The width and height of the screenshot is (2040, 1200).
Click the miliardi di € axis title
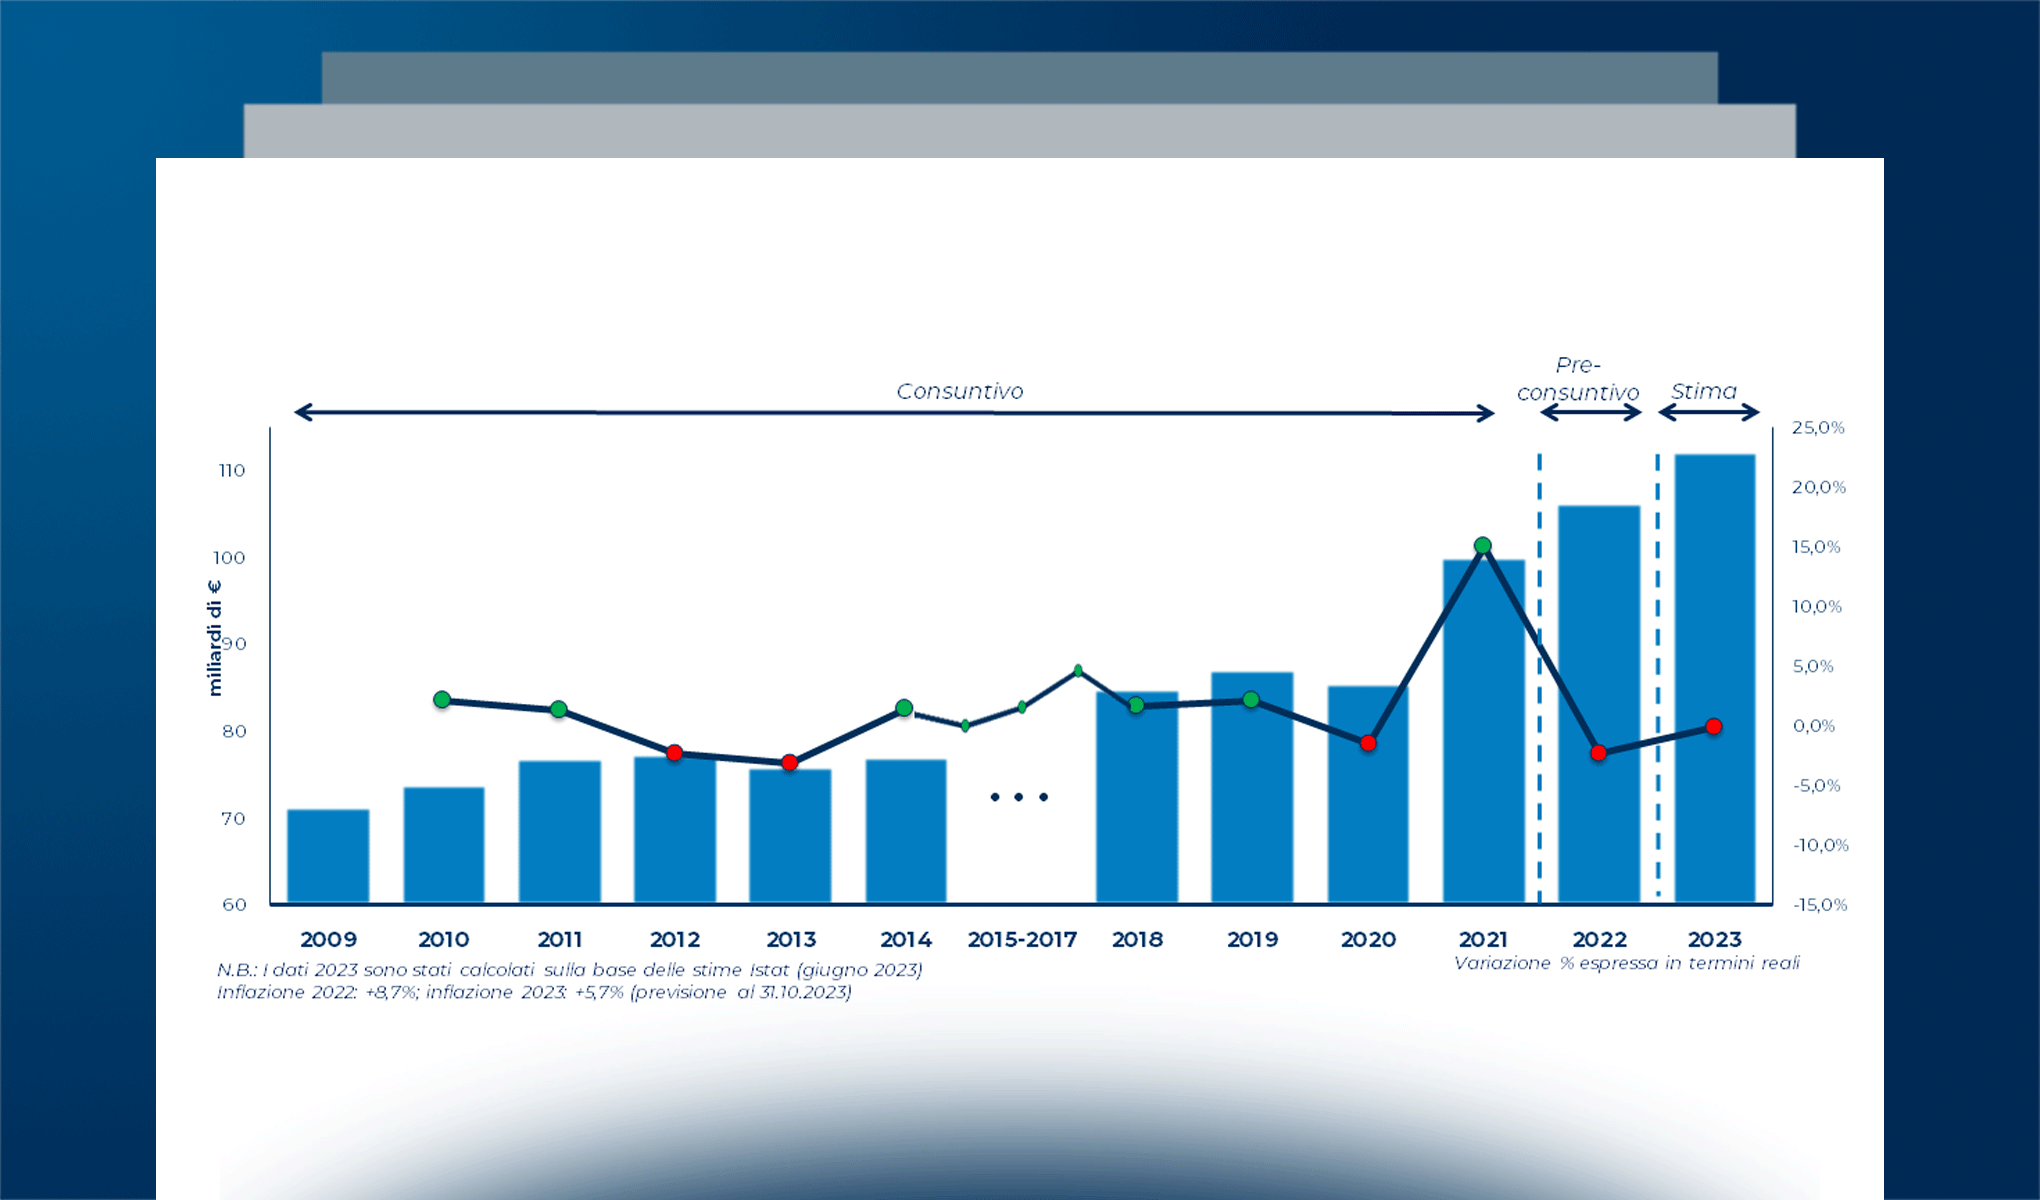coord(214,638)
